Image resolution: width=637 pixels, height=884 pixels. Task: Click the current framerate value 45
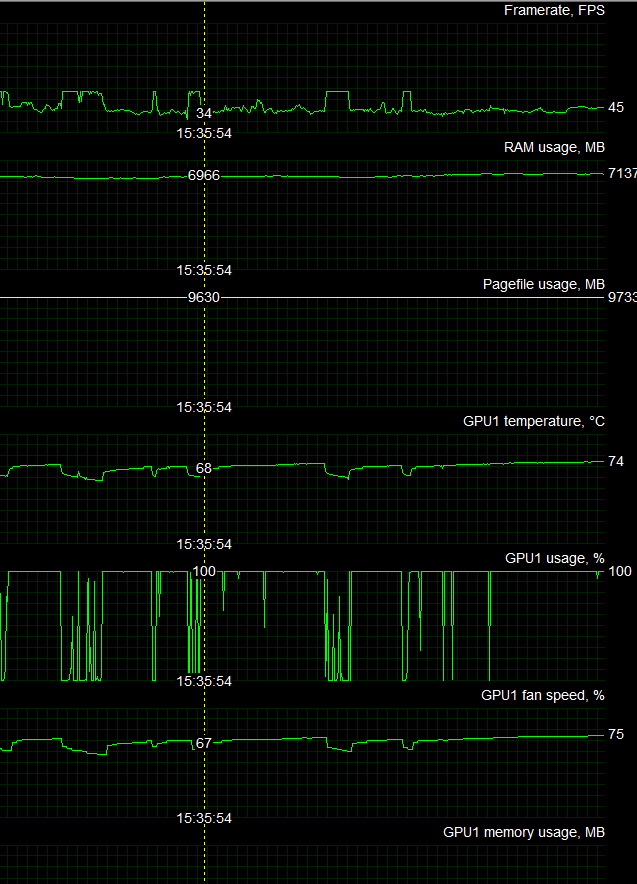(616, 108)
